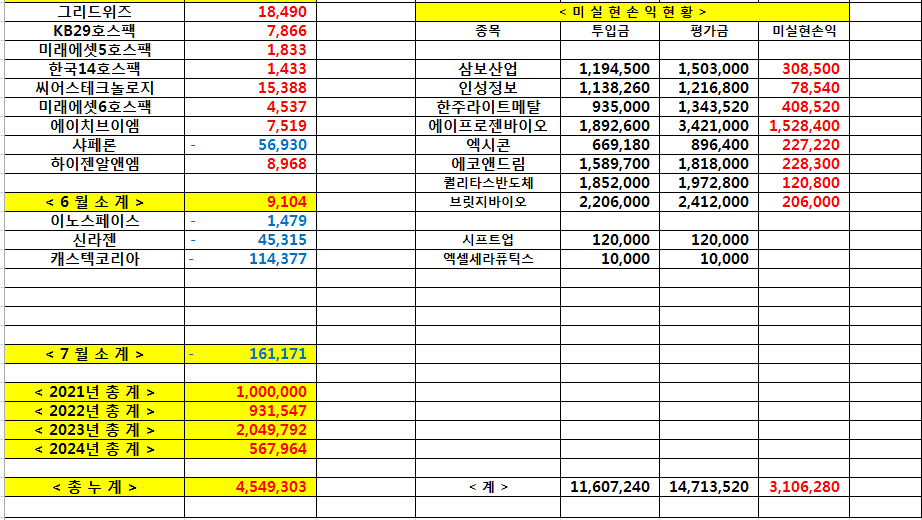Screen dimensions: 922x520
Task: Select 에이프로젠바이오 unrealized profit 1,528,400
Action: (x=804, y=126)
